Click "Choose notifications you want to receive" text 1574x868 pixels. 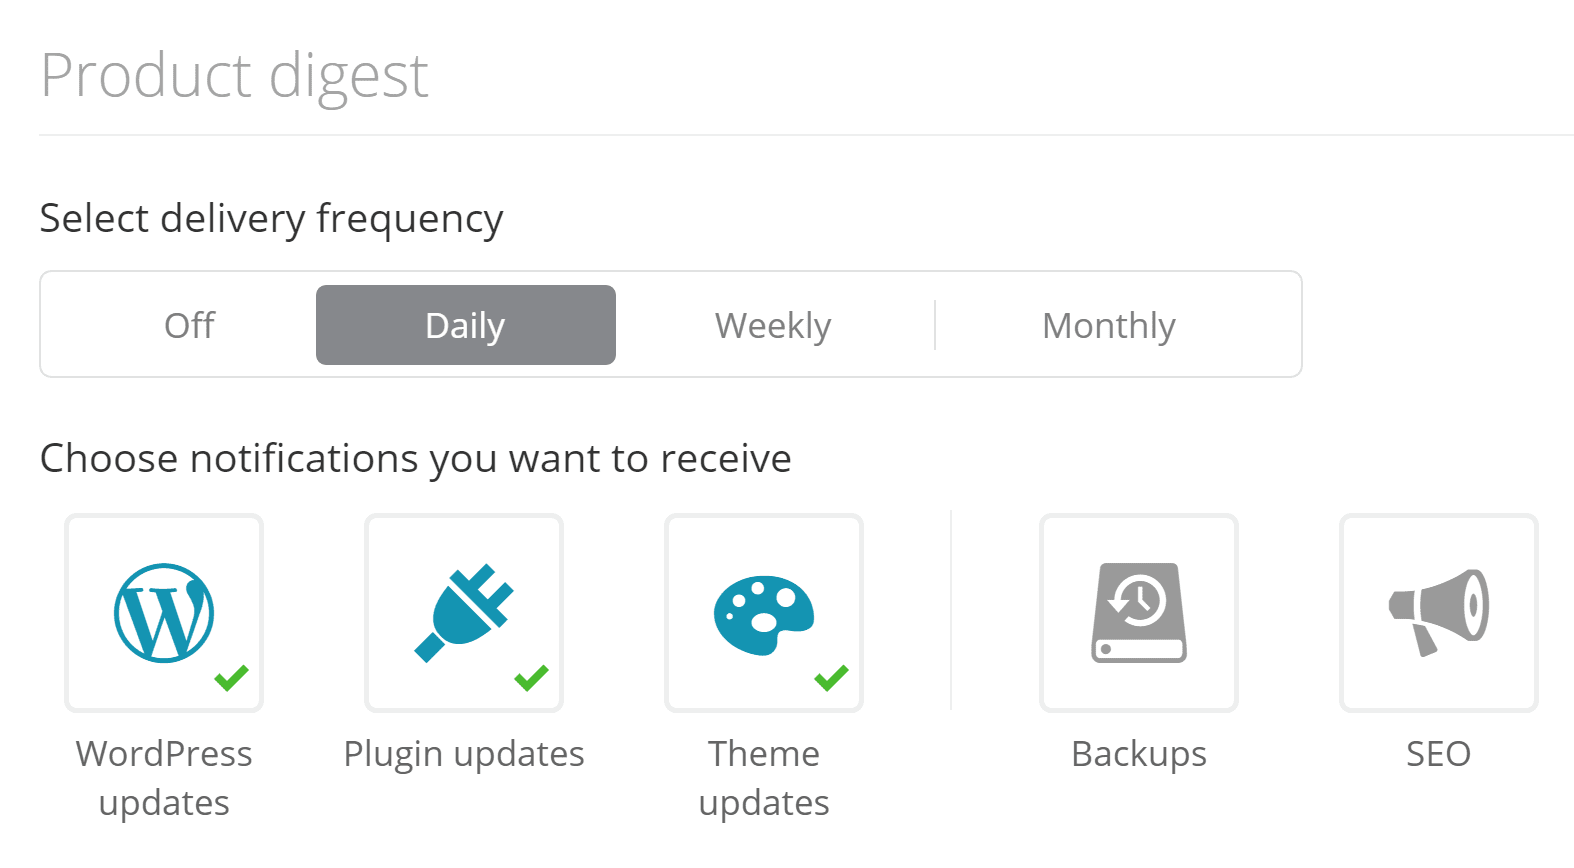415,458
